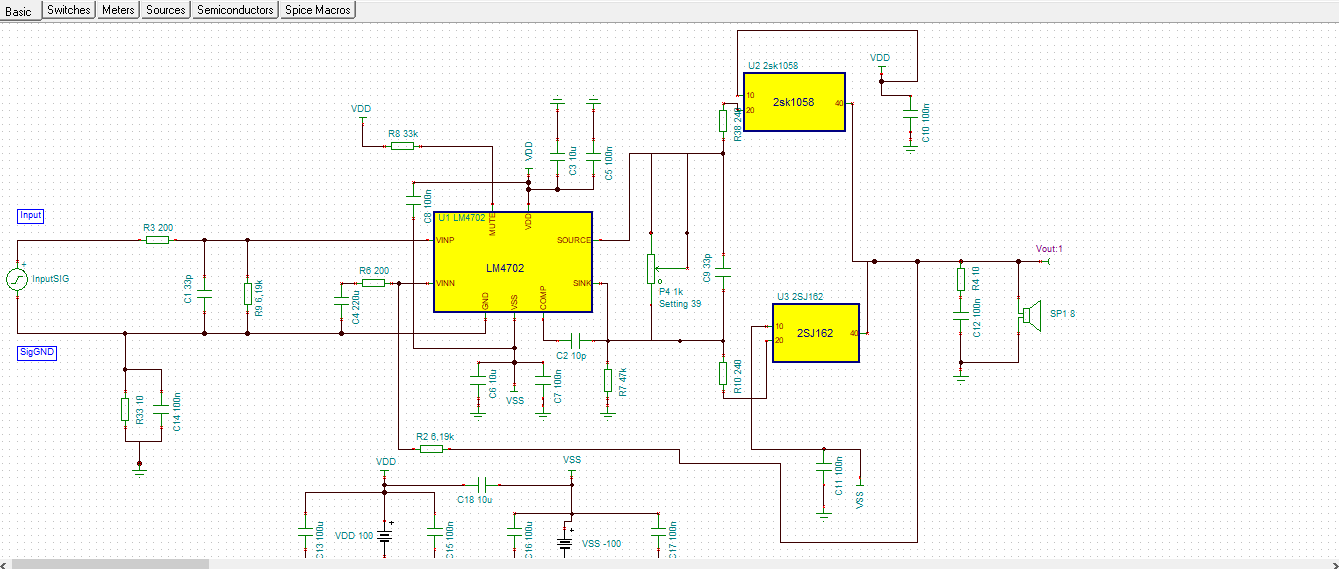The image size is (1339, 569).
Task: Click the COMP pin label on LM4702
Action: (543, 299)
